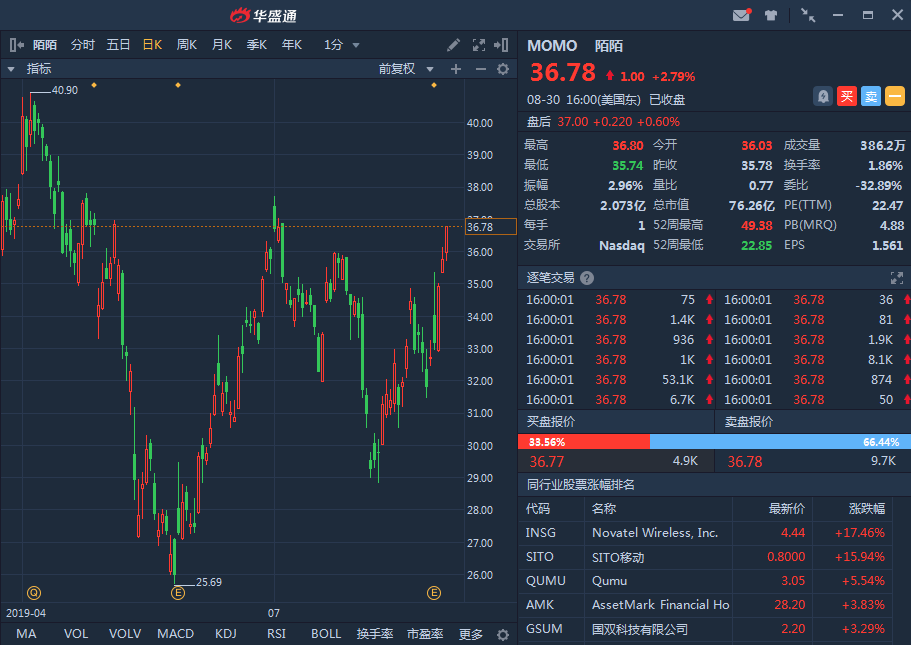Open the mail messages icon
This screenshot has width=911, height=645.
tap(741, 15)
